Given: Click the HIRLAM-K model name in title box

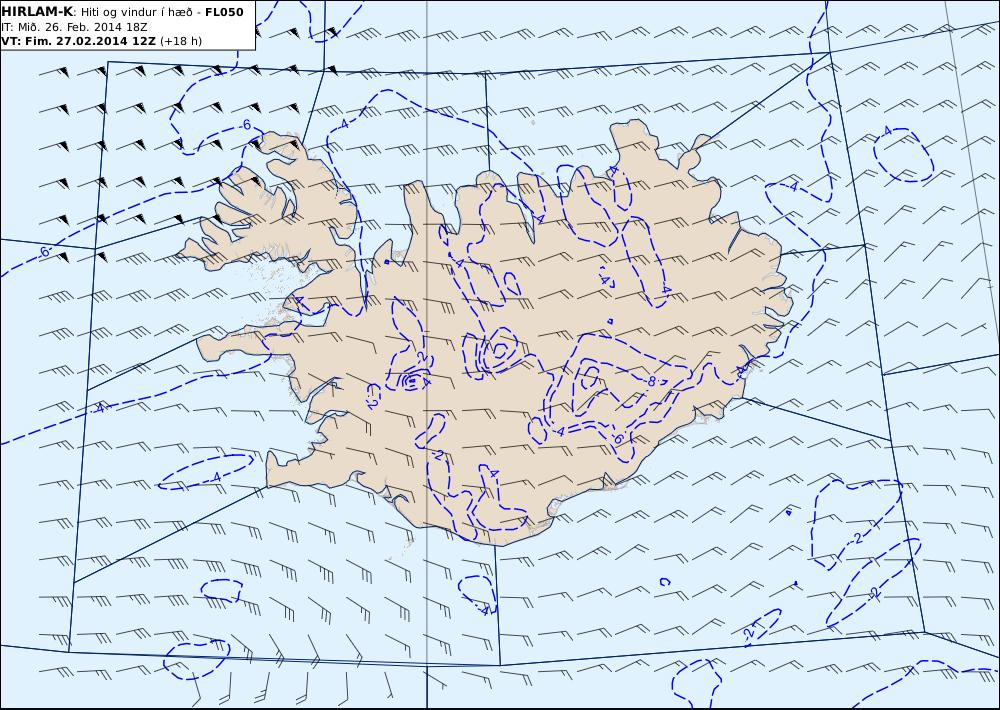Looking at the screenshot, I should pos(37,12).
